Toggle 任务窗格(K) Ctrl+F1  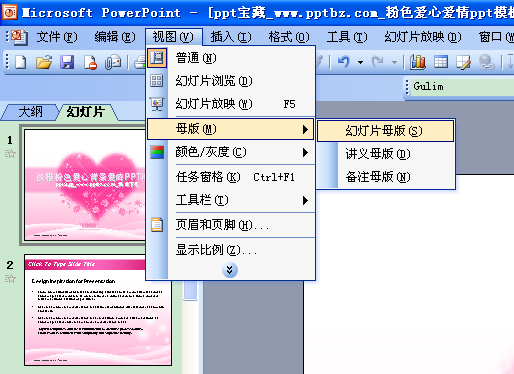[231, 177]
